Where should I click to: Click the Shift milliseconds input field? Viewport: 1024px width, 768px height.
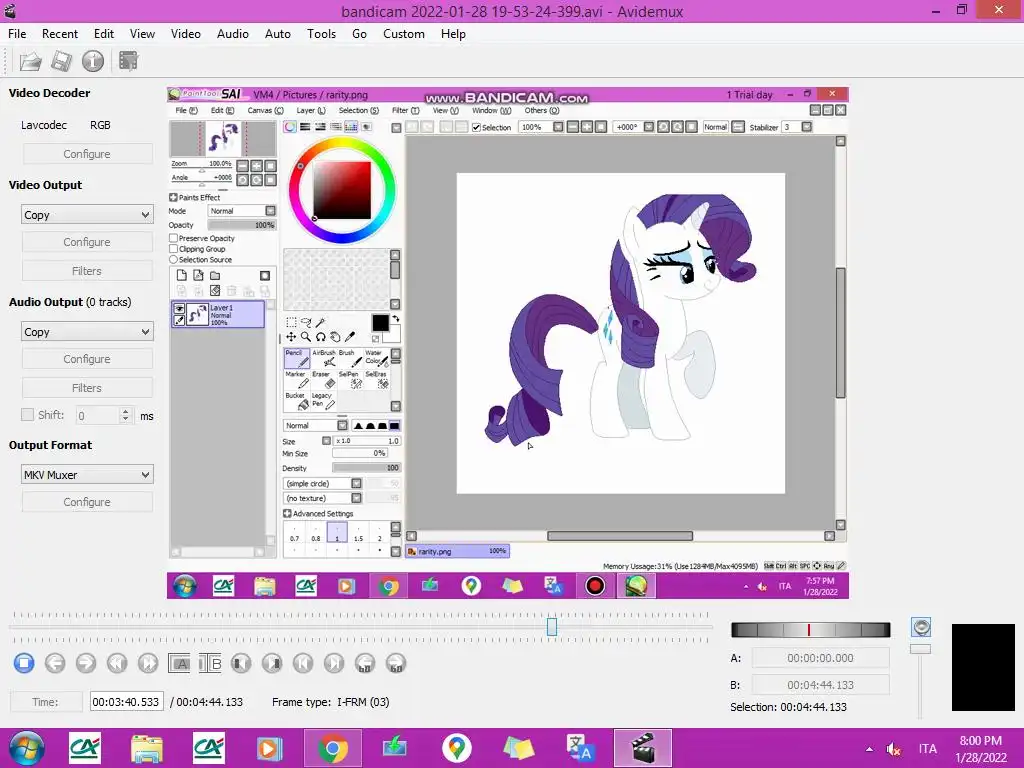point(98,415)
